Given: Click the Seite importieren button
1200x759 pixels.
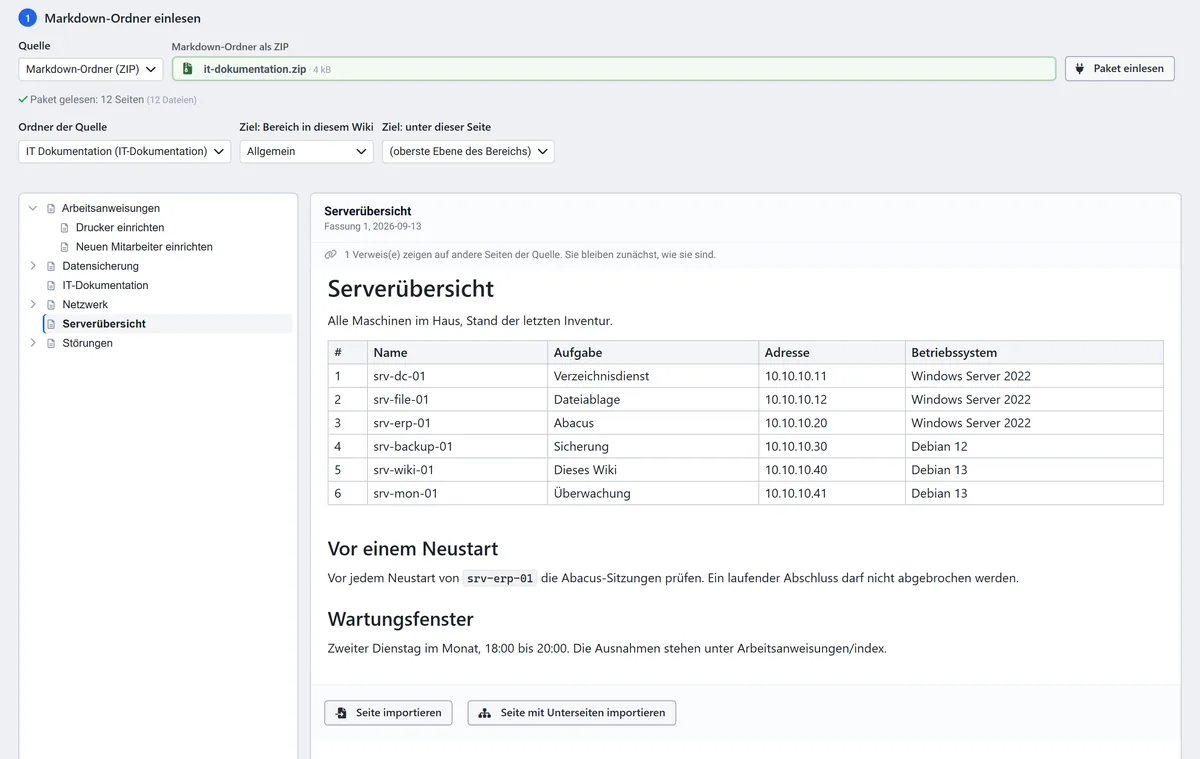Looking at the screenshot, I should pos(388,713).
